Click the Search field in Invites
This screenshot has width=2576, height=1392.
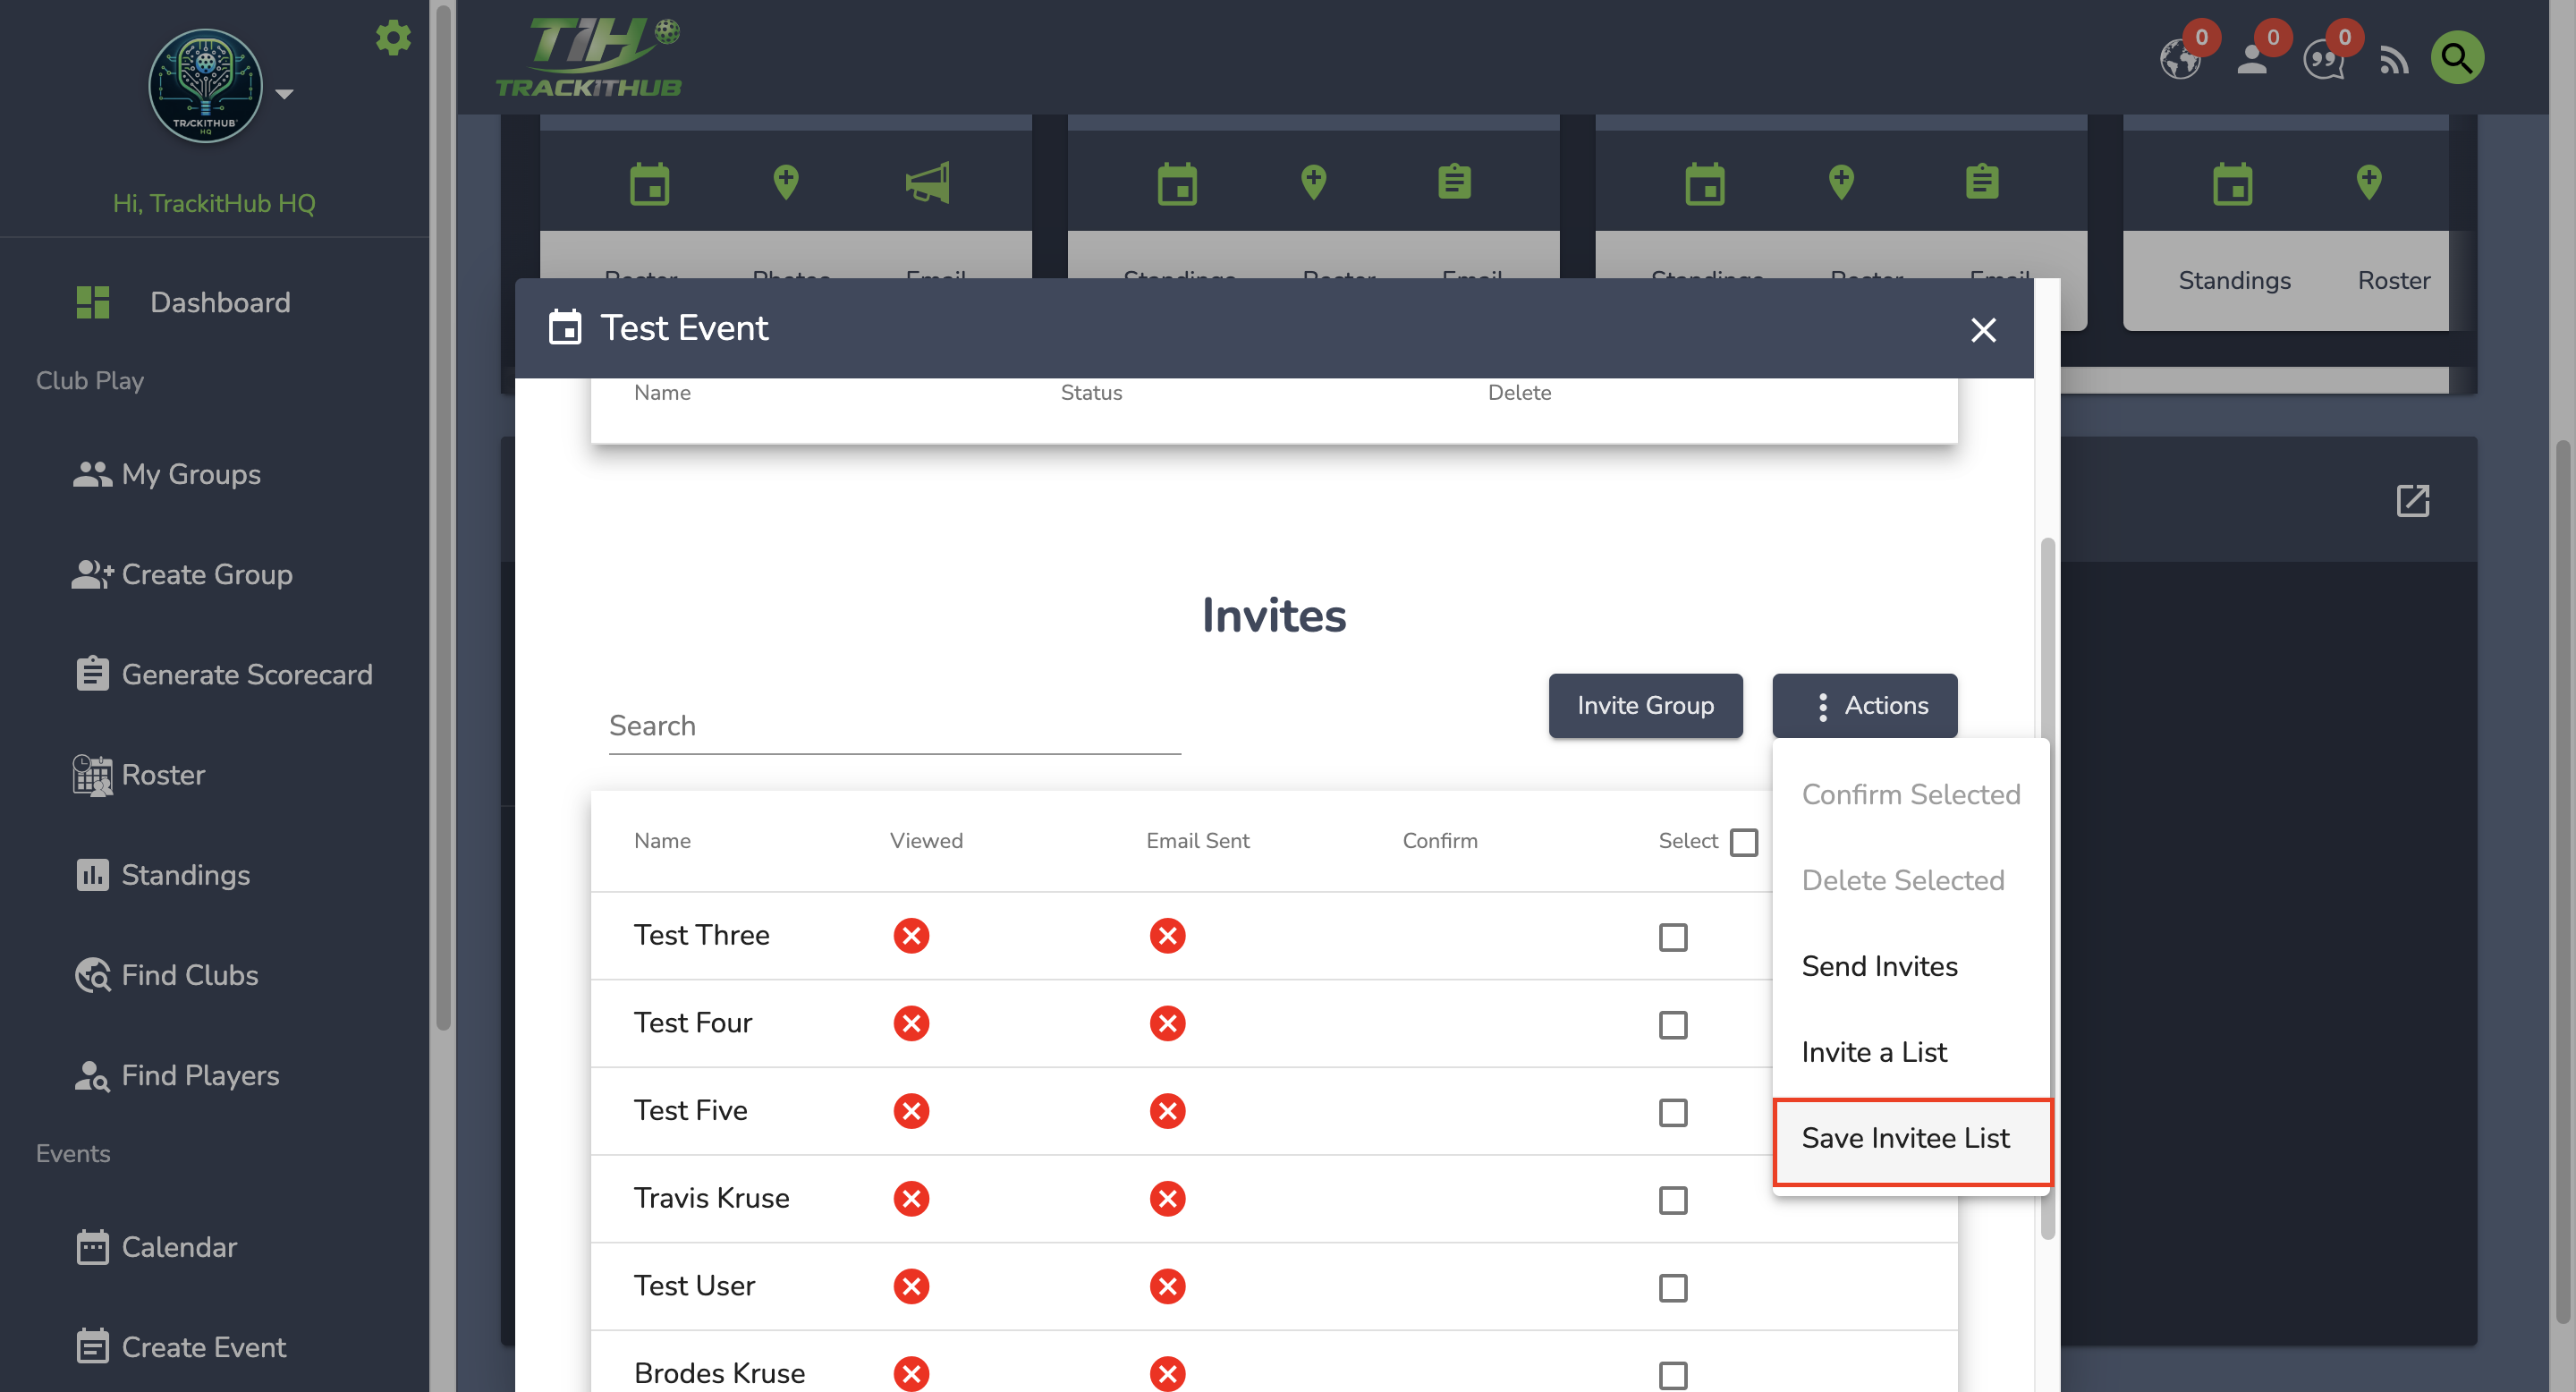(x=895, y=726)
